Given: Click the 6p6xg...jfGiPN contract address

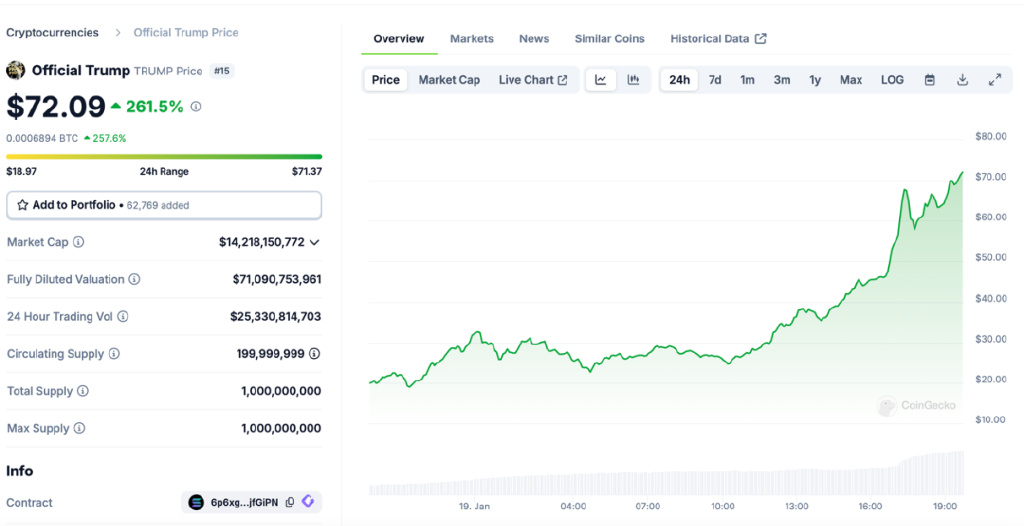Looking at the screenshot, I should (x=244, y=502).
